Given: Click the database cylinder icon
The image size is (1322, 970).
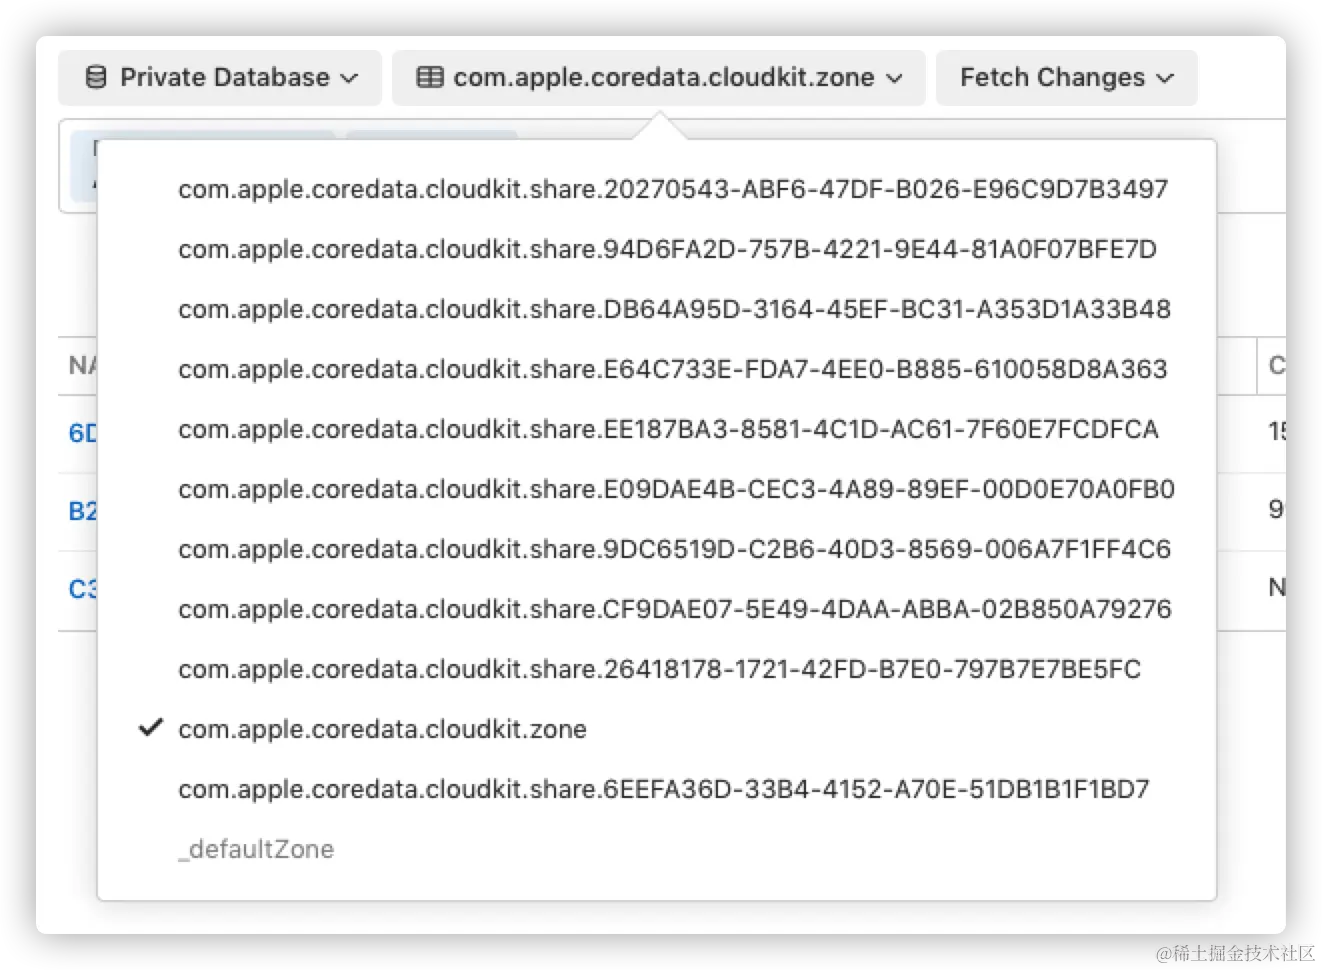Looking at the screenshot, I should click(x=96, y=77).
